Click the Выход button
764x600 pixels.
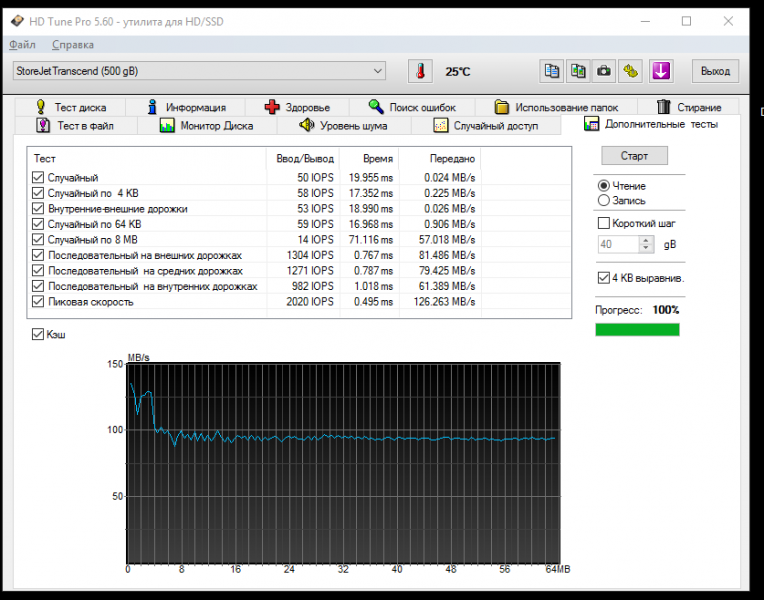(715, 71)
